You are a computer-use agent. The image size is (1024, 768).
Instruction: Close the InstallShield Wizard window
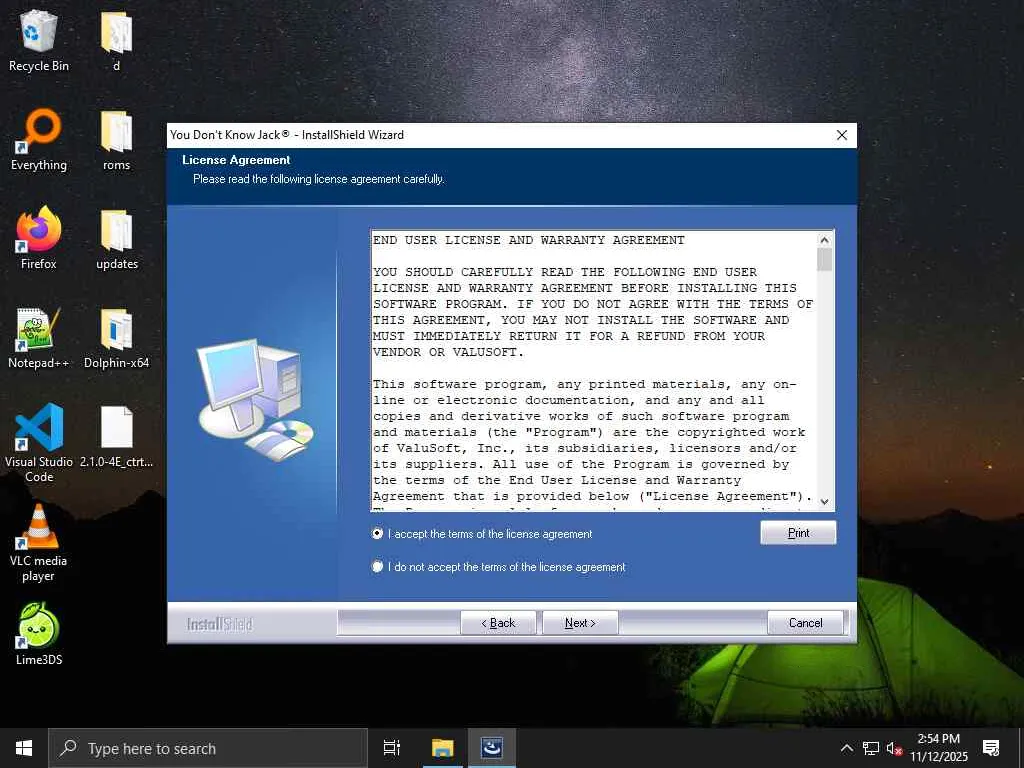(842, 135)
